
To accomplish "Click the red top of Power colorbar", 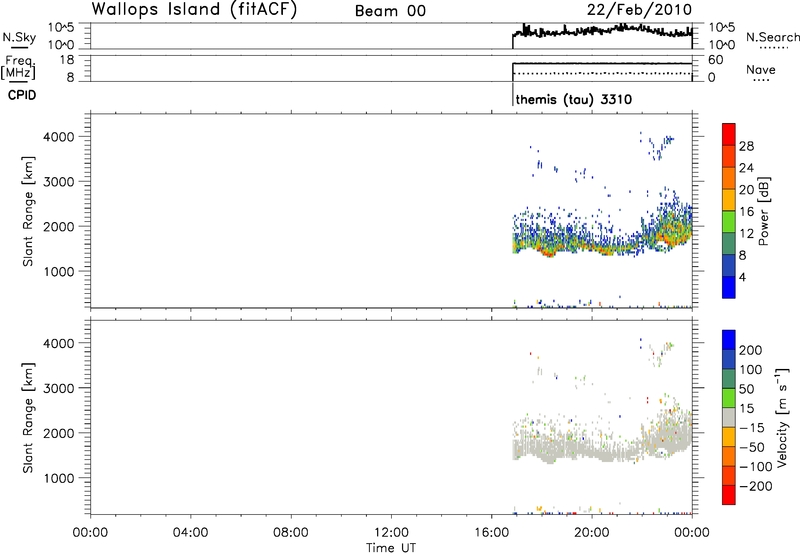I will [x=729, y=133].
